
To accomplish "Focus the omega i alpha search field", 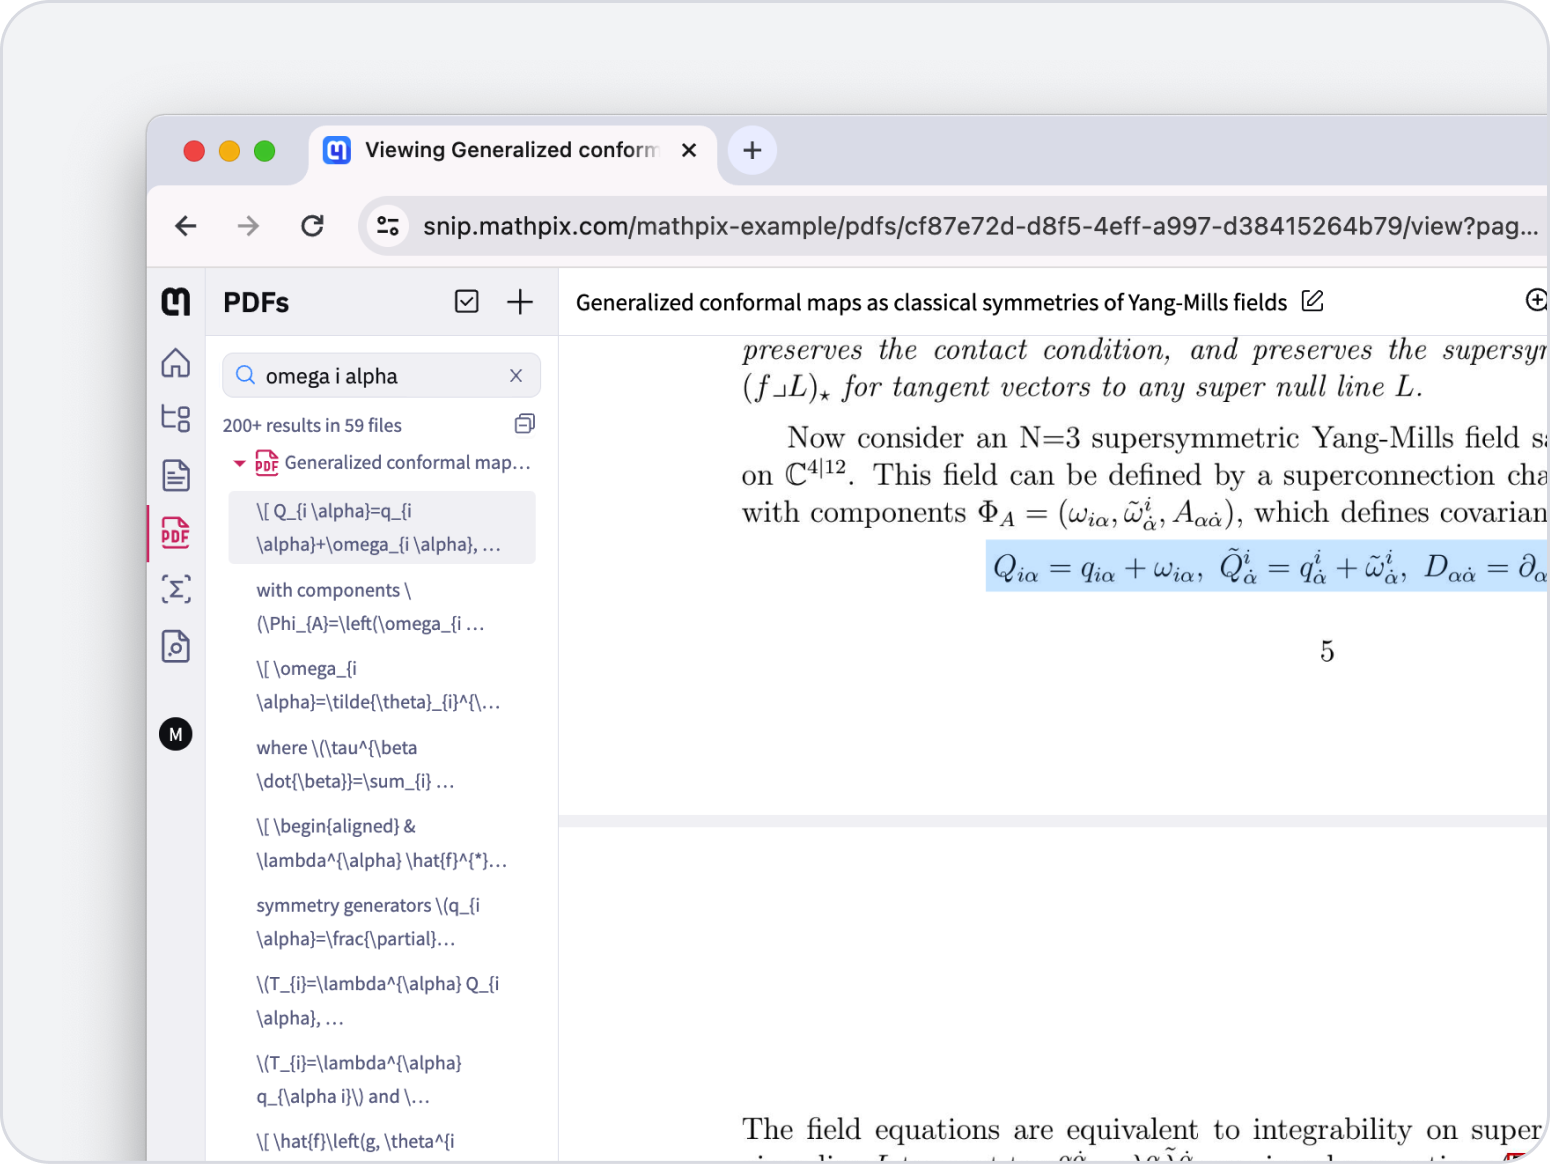I will coord(381,375).
